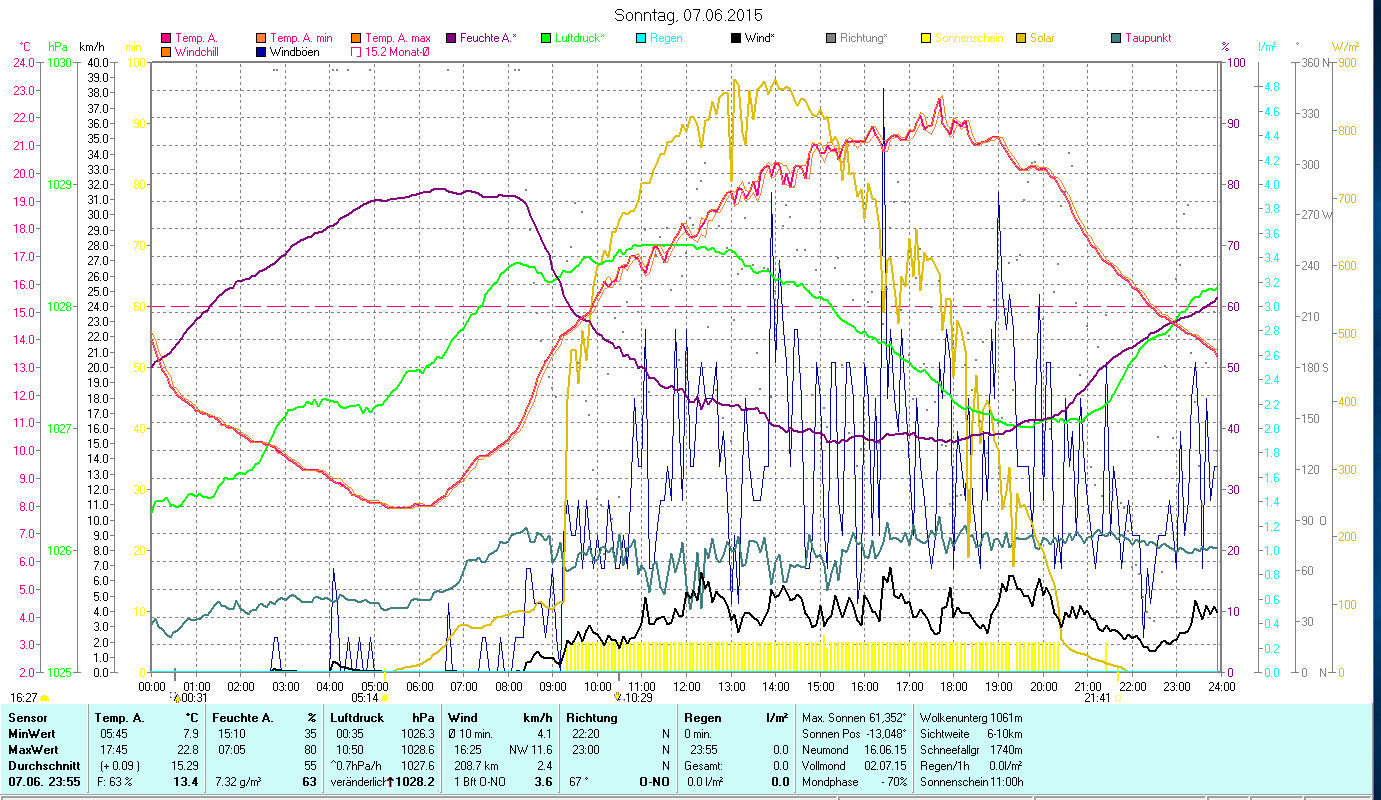Click the gray Richtung legend swatch

pyautogui.click(x=830, y=38)
